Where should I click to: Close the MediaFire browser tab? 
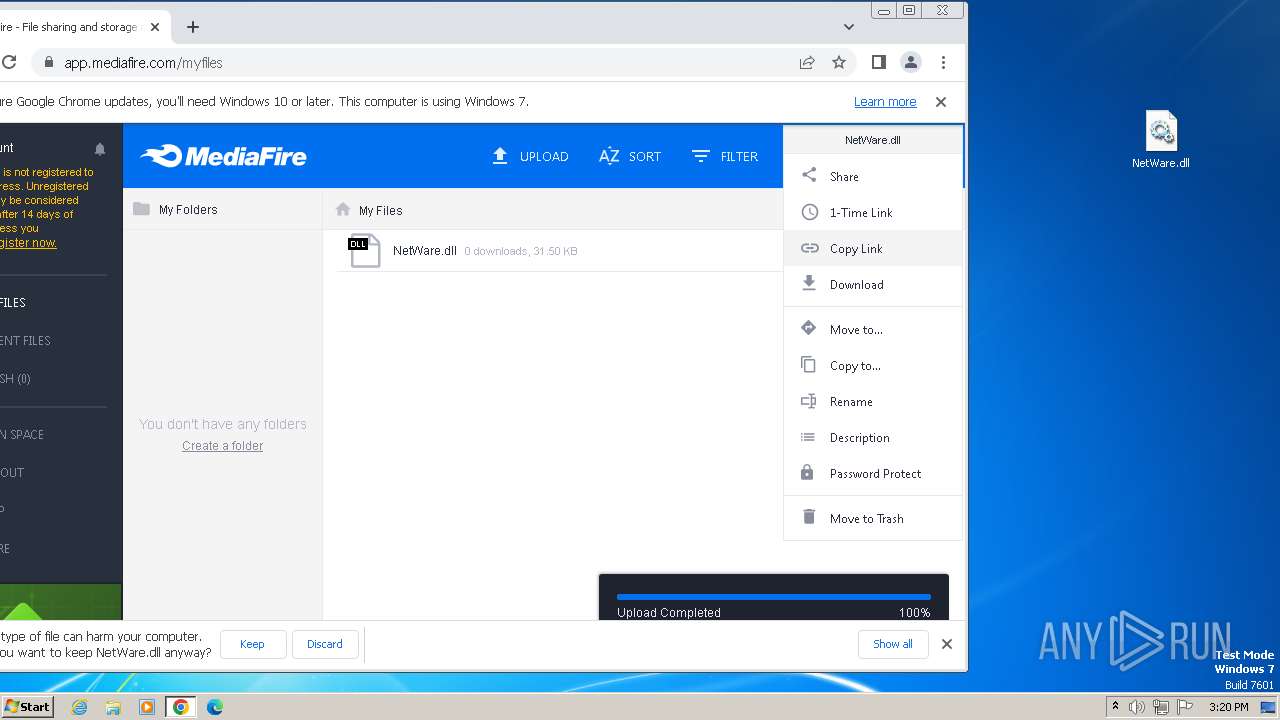[155, 27]
